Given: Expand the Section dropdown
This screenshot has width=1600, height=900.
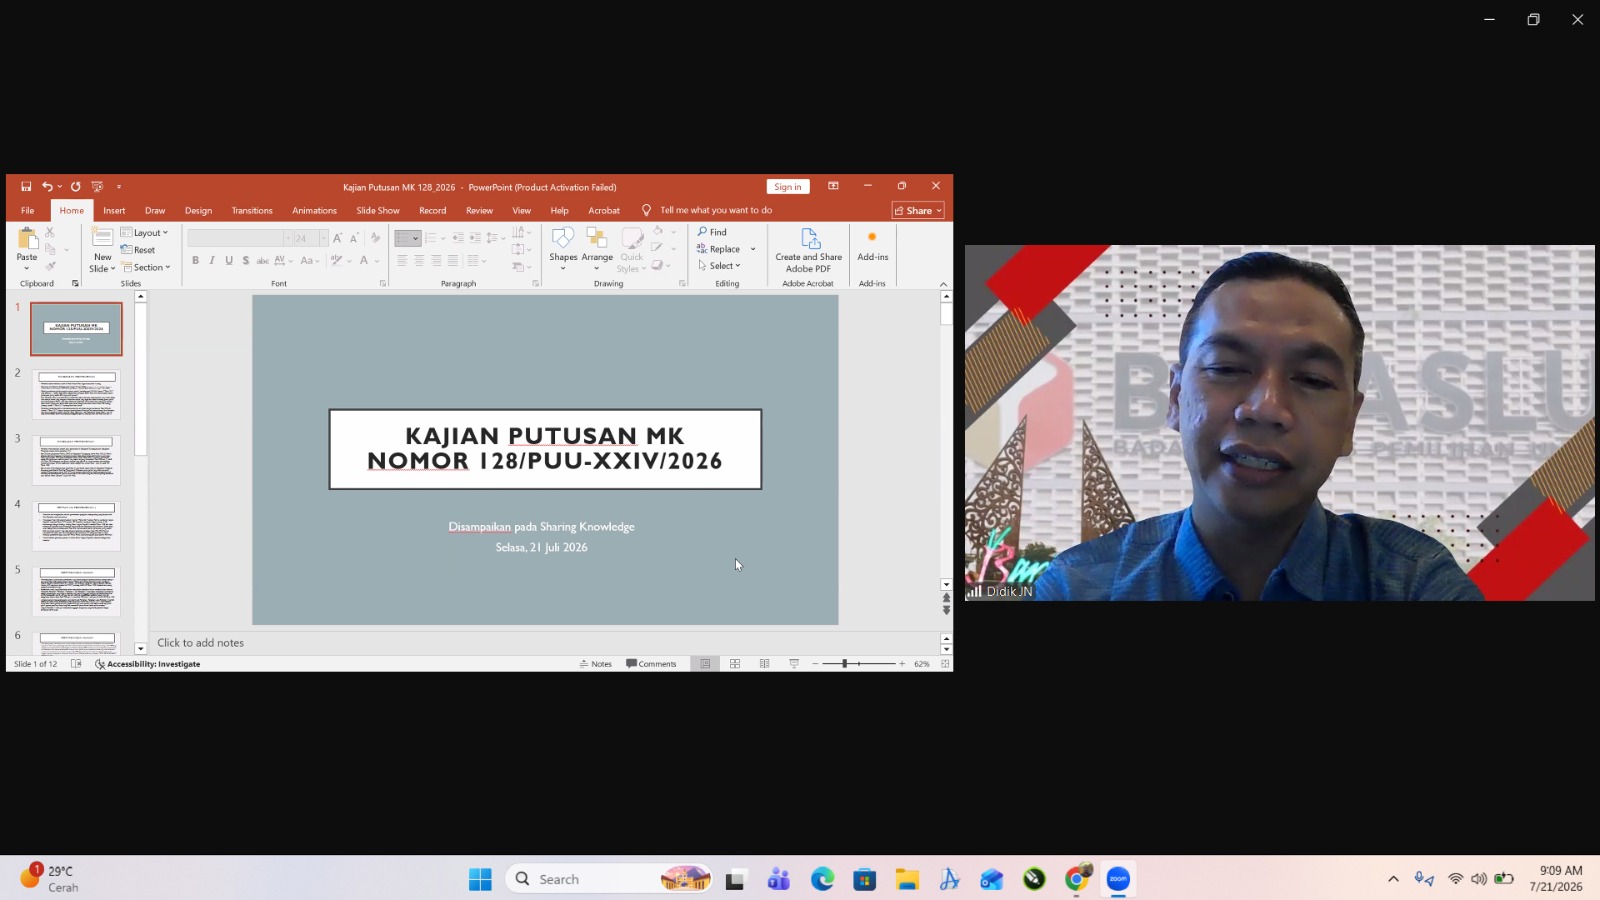Looking at the screenshot, I should (x=146, y=267).
